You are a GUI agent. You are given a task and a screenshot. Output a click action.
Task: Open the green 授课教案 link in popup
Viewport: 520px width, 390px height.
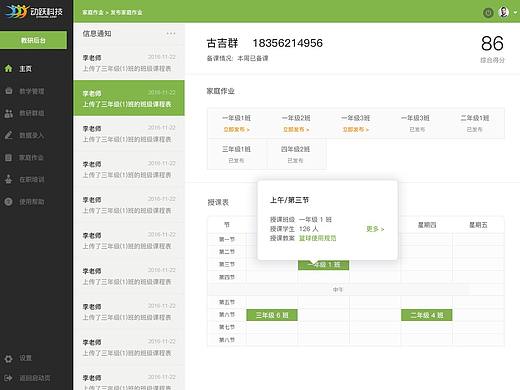click(x=318, y=238)
